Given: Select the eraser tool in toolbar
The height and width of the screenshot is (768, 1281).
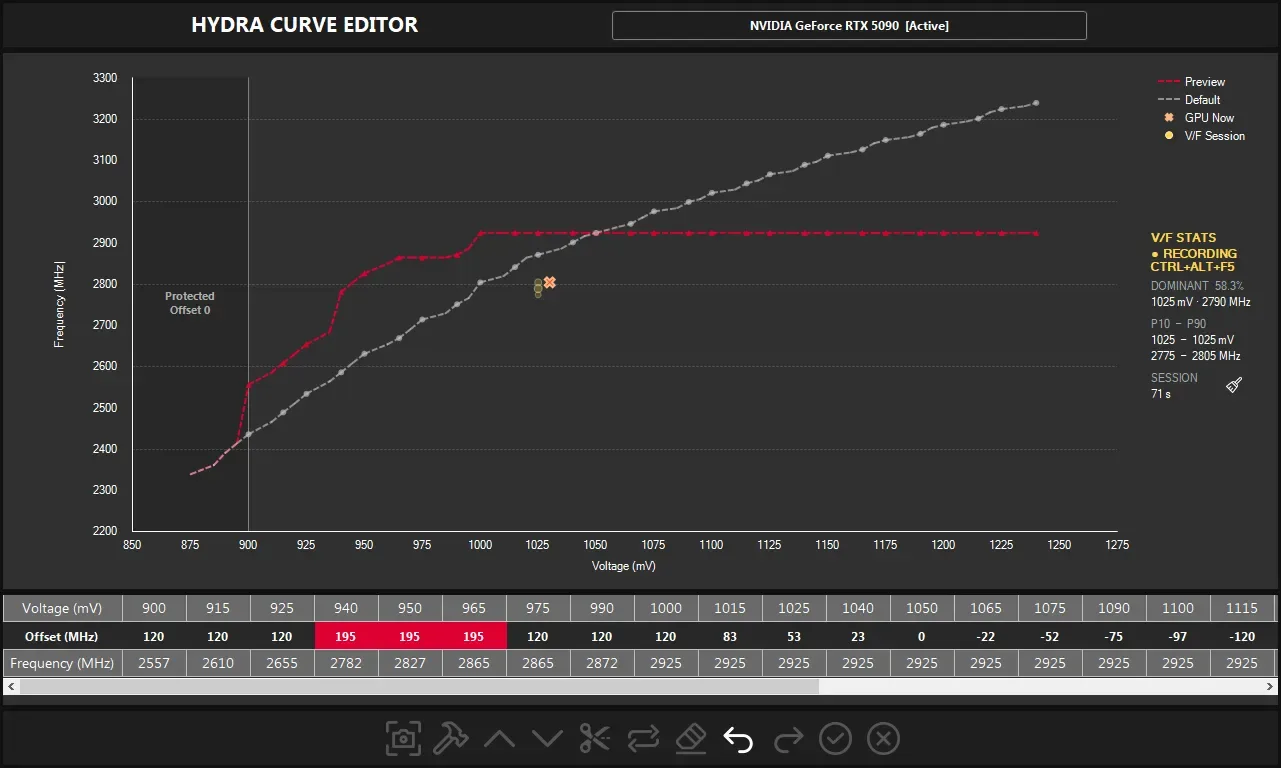Looking at the screenshot, I should point(691,739).
